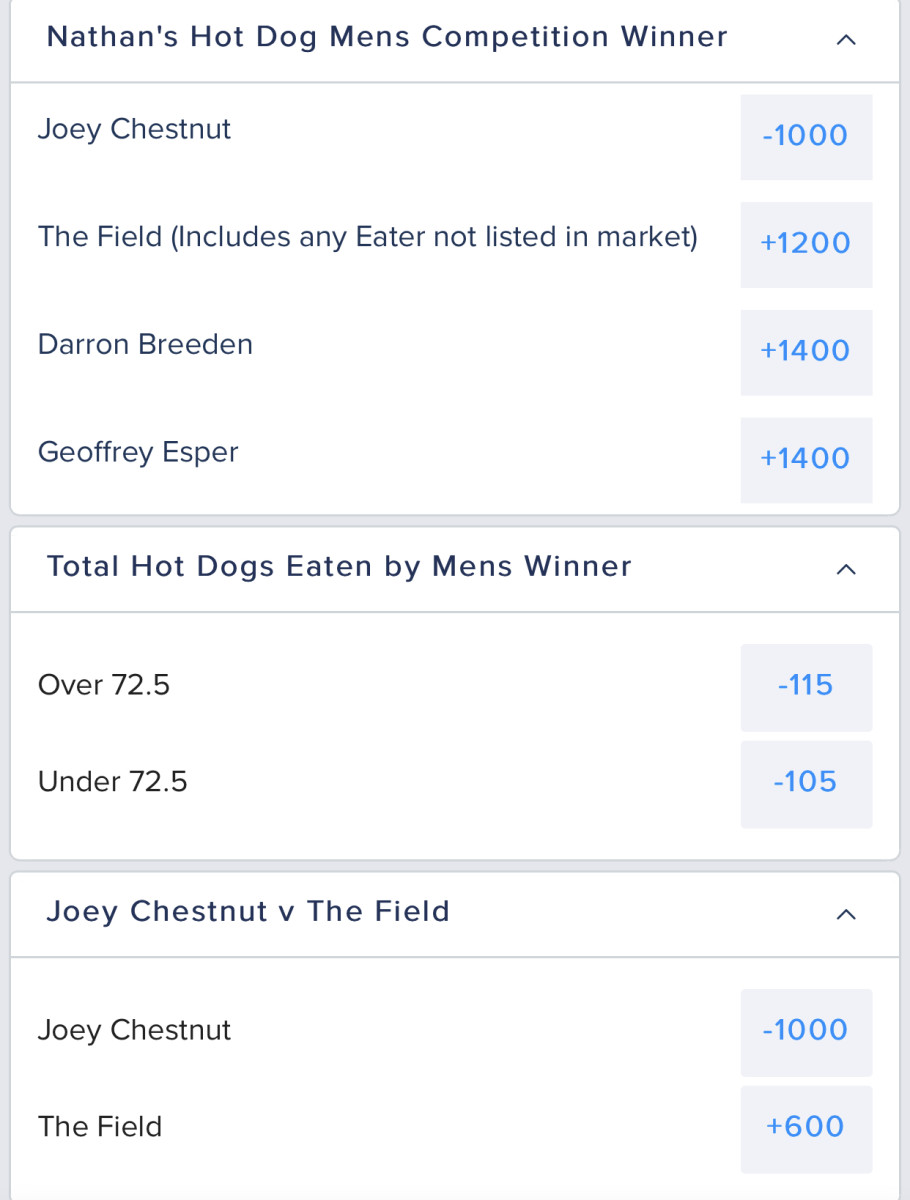This screenshot has height=1200, width=910.
Task: Click the Joey Chestnut v The Field title
Action: (248, 912)
